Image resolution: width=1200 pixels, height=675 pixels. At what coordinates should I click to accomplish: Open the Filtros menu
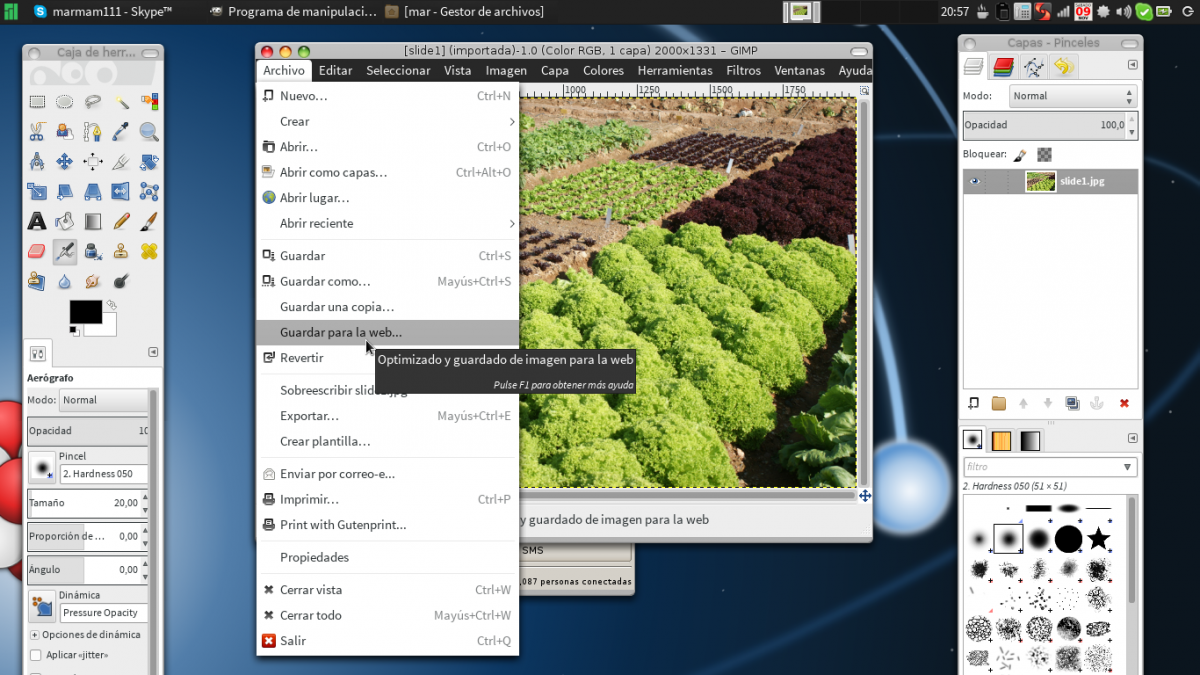click(743, 70)
